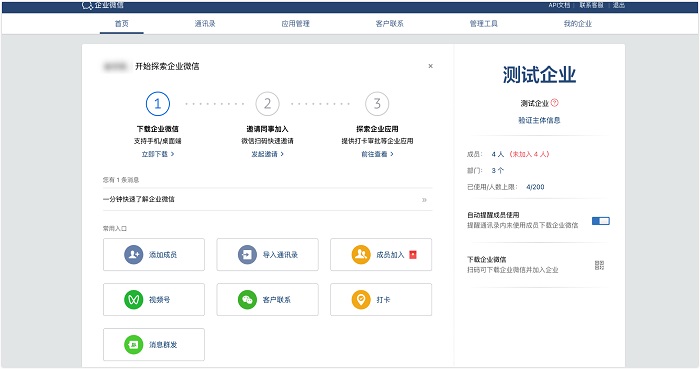Open the 应用管理 tab
Image resolution: width=700 pixels, height=369 pixels.
(x=296, y=24)
